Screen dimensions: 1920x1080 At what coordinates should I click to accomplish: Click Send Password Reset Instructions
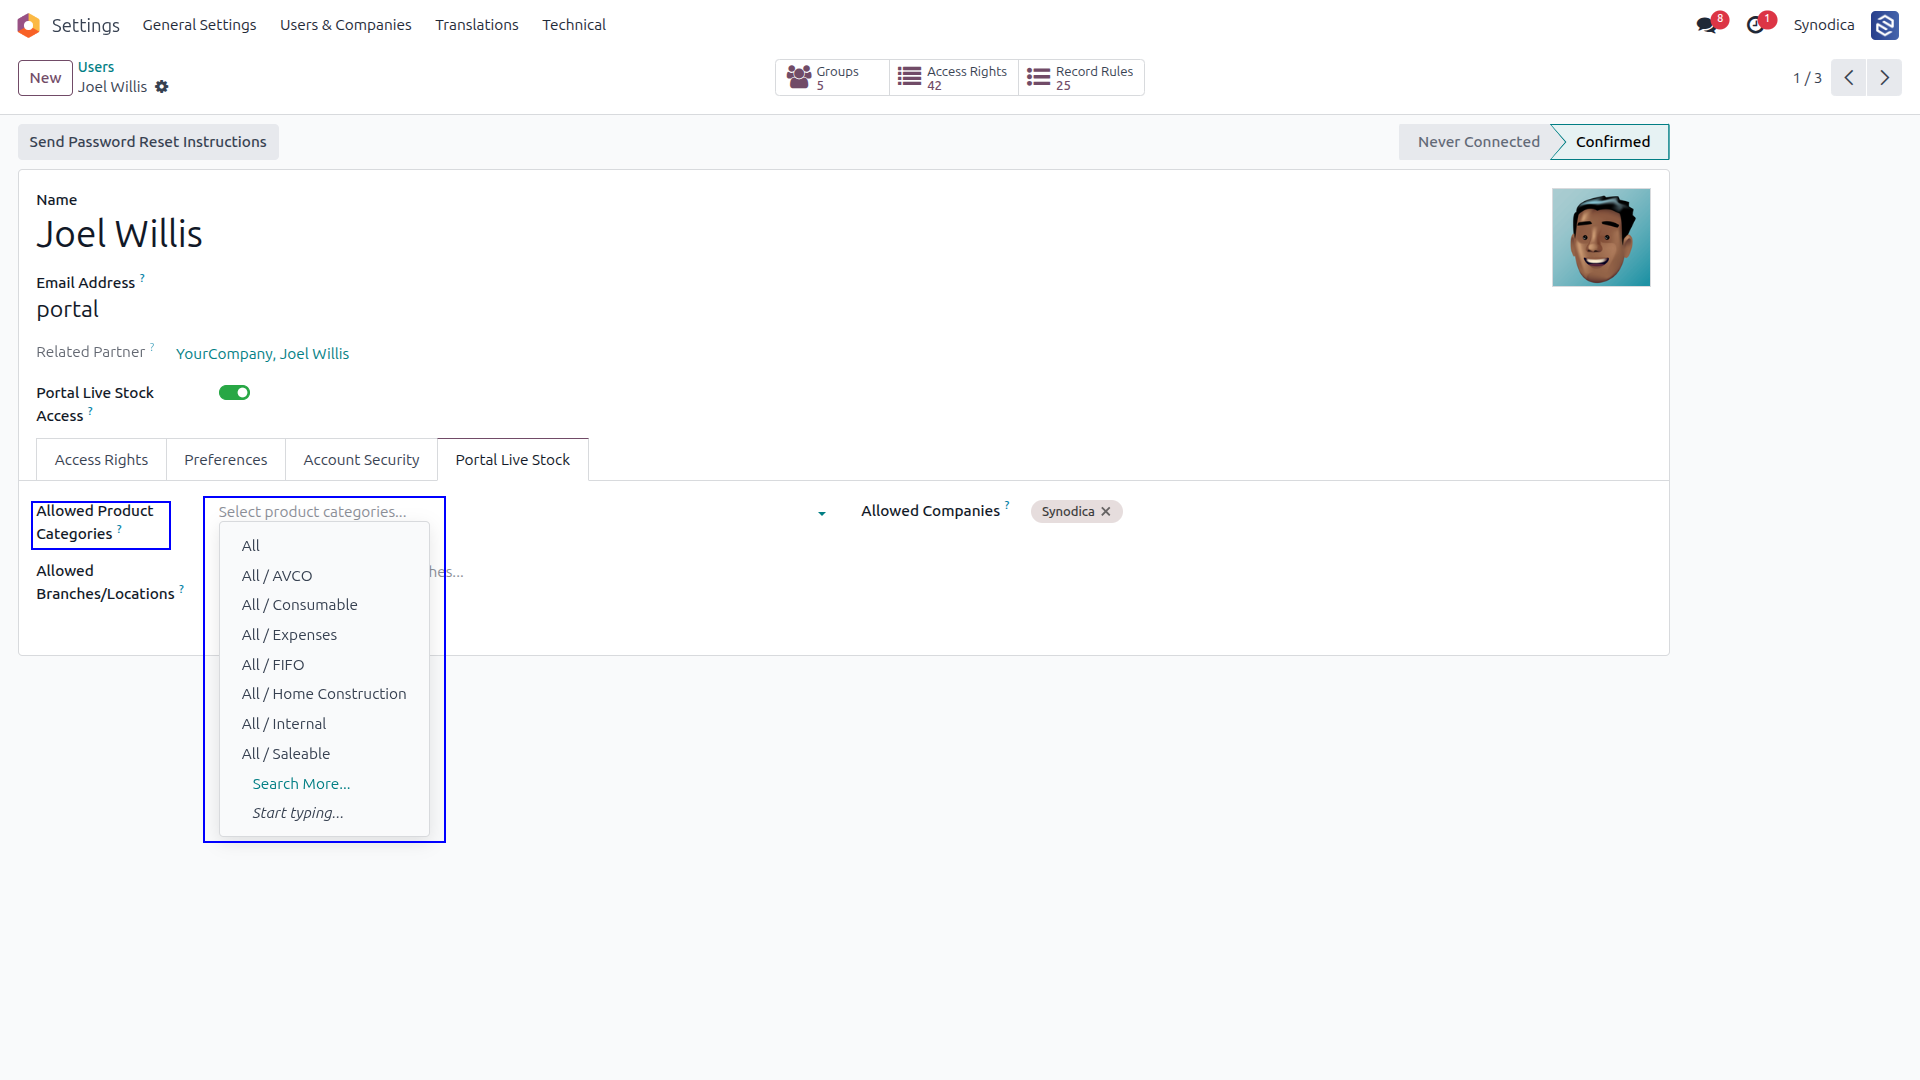pyautogui.click(x=148, y=142)
